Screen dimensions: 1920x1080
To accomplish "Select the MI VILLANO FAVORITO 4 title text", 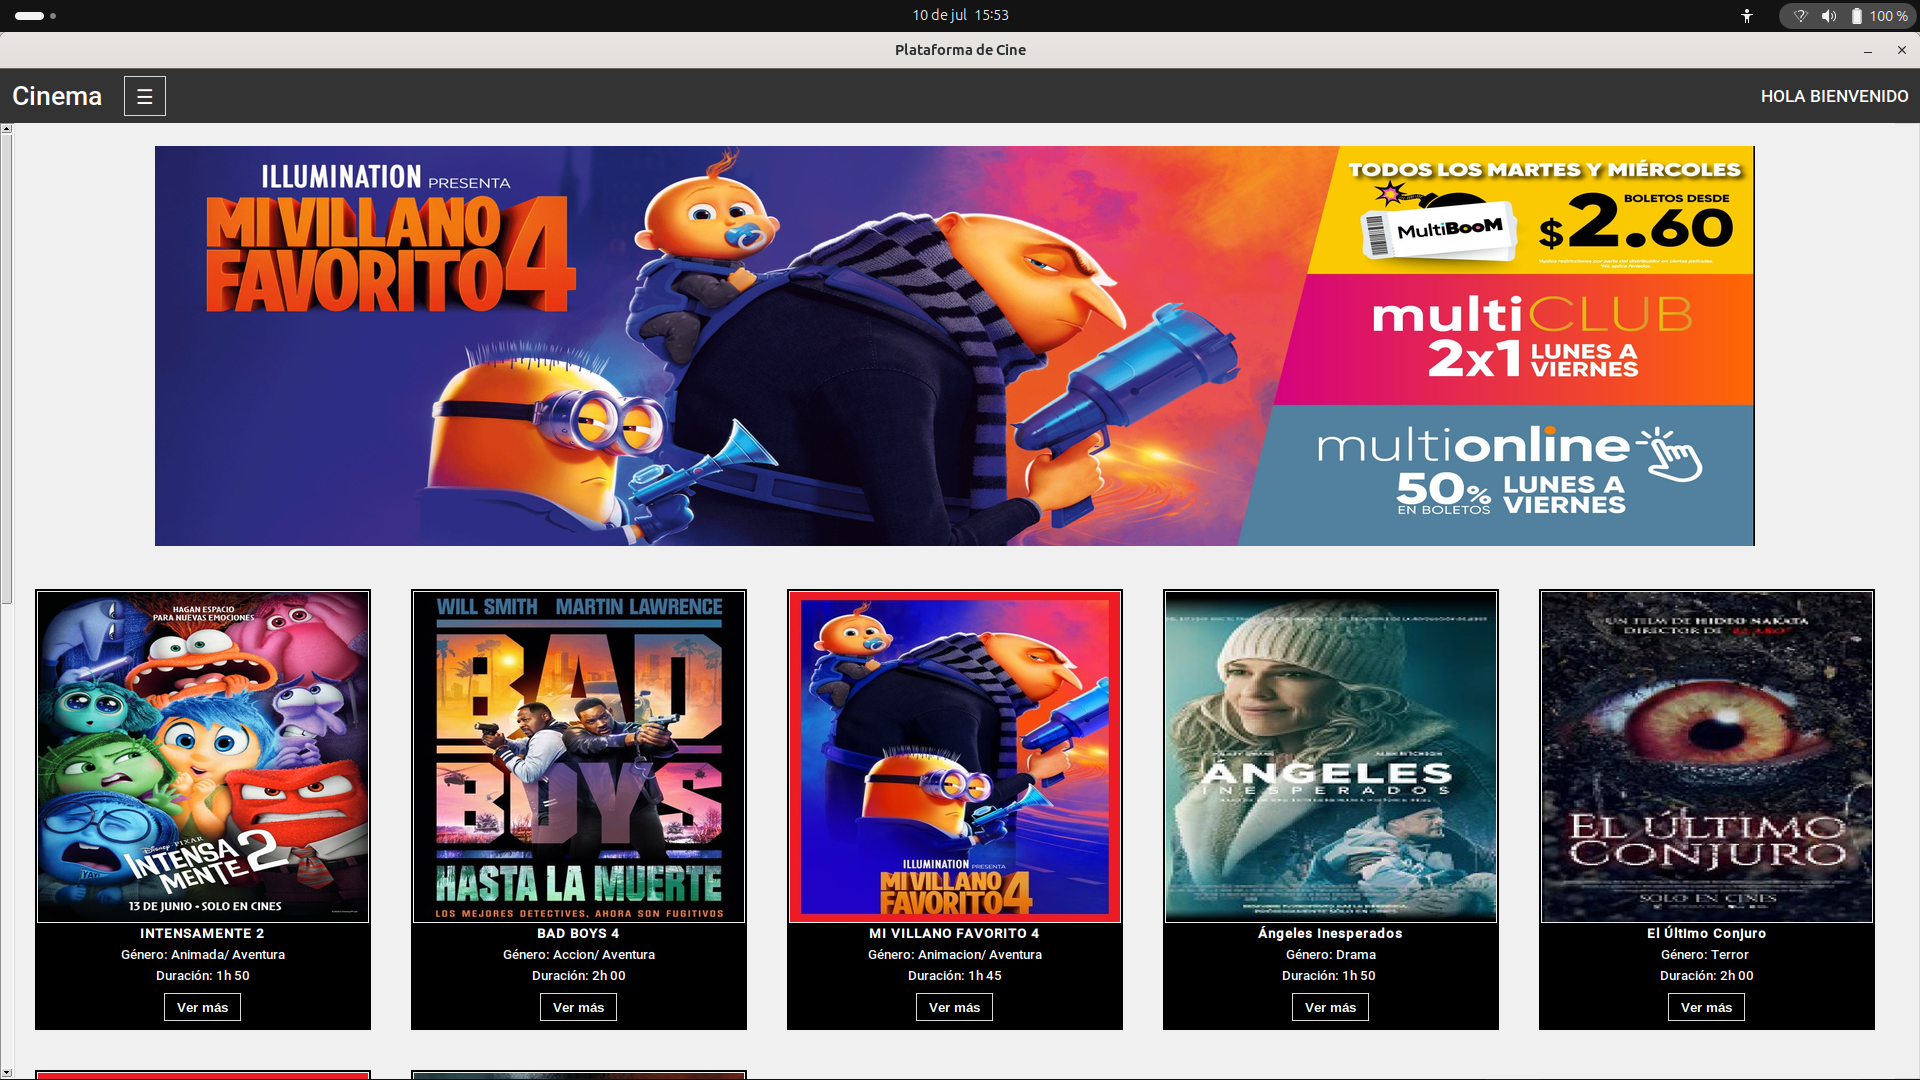I will pos(954,933).
